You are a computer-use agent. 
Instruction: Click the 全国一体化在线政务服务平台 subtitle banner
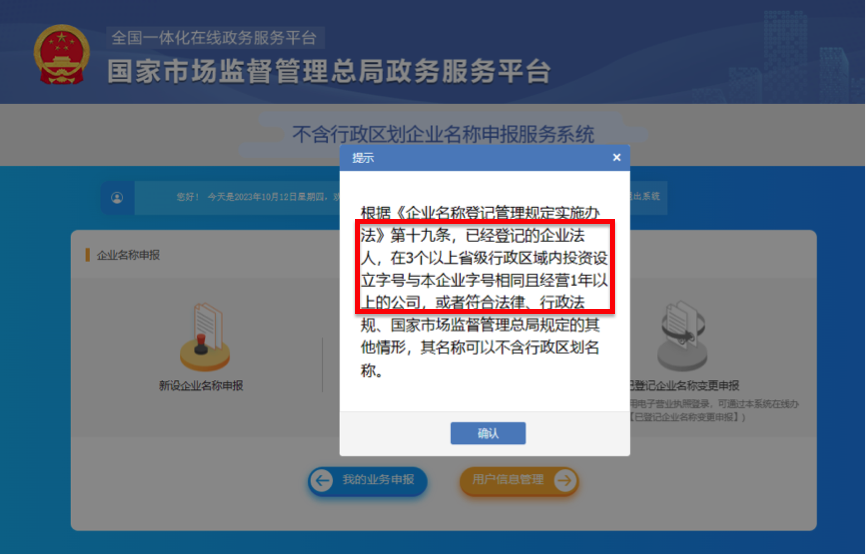pos(214,38)
